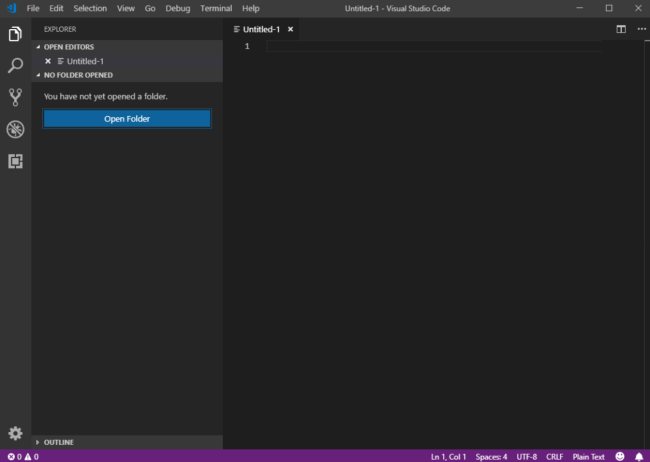Open the Terminal menu
The image size is (650, 462).
[216, 8]
